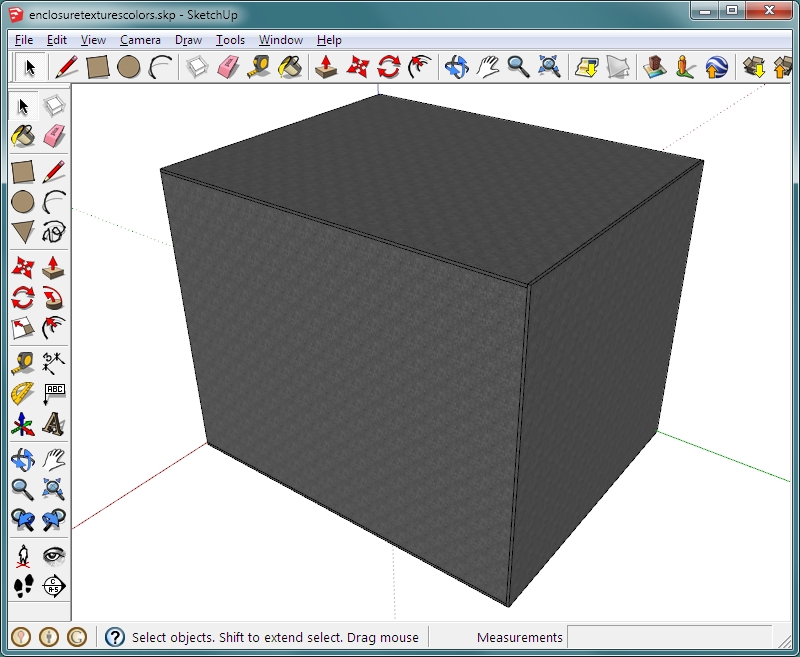Select Rectangle tool in left palette
This screenshot has height=657, width=800.
(23, 172)
